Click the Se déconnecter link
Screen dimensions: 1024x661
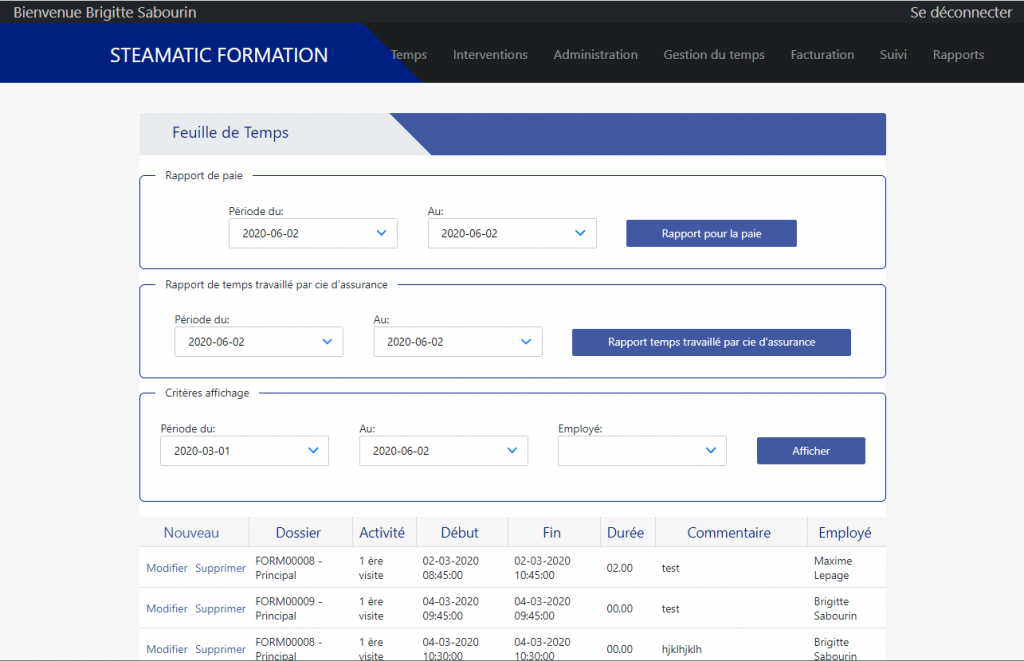961,12
